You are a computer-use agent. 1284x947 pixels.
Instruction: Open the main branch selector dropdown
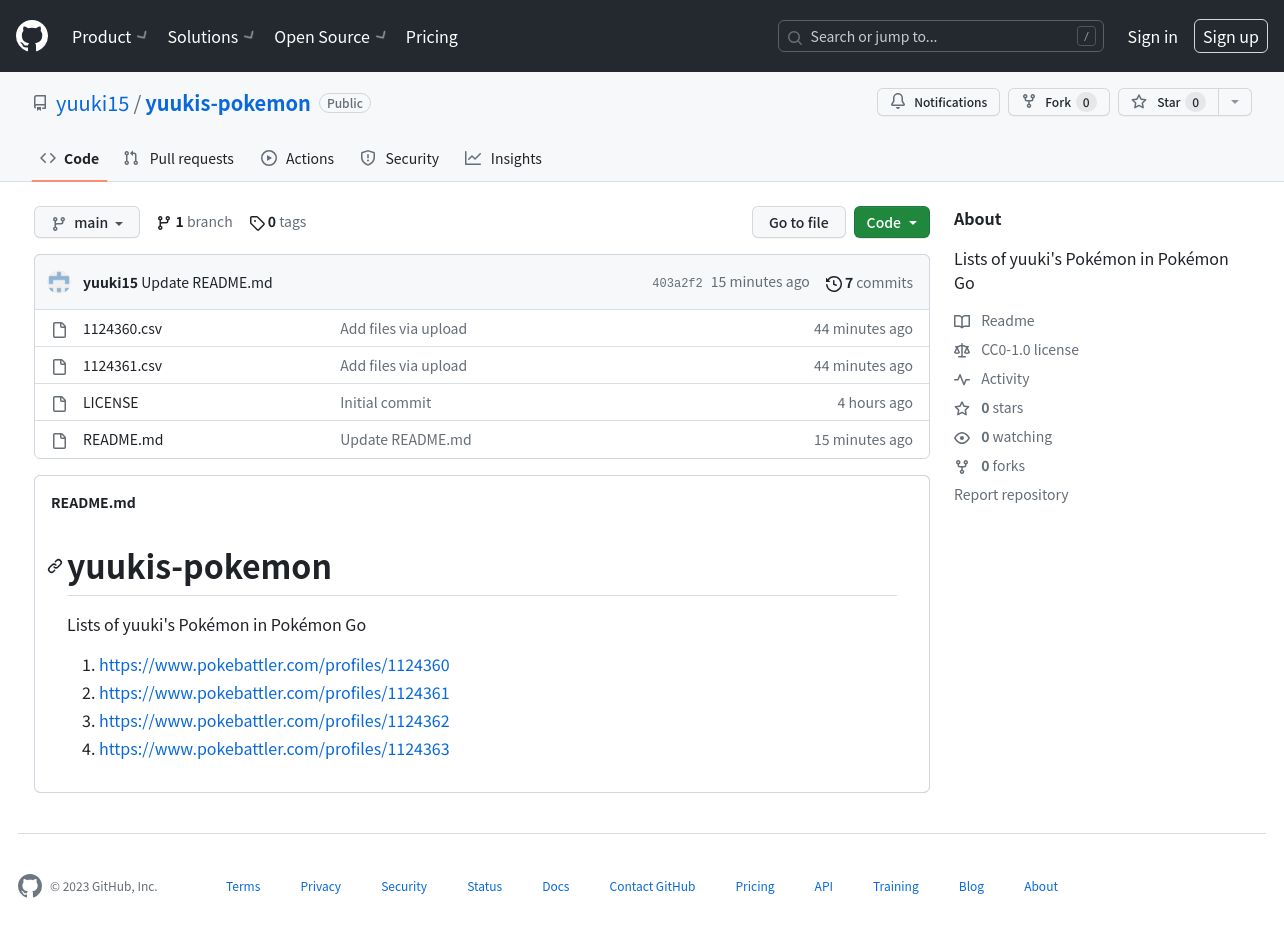[87, 222]
